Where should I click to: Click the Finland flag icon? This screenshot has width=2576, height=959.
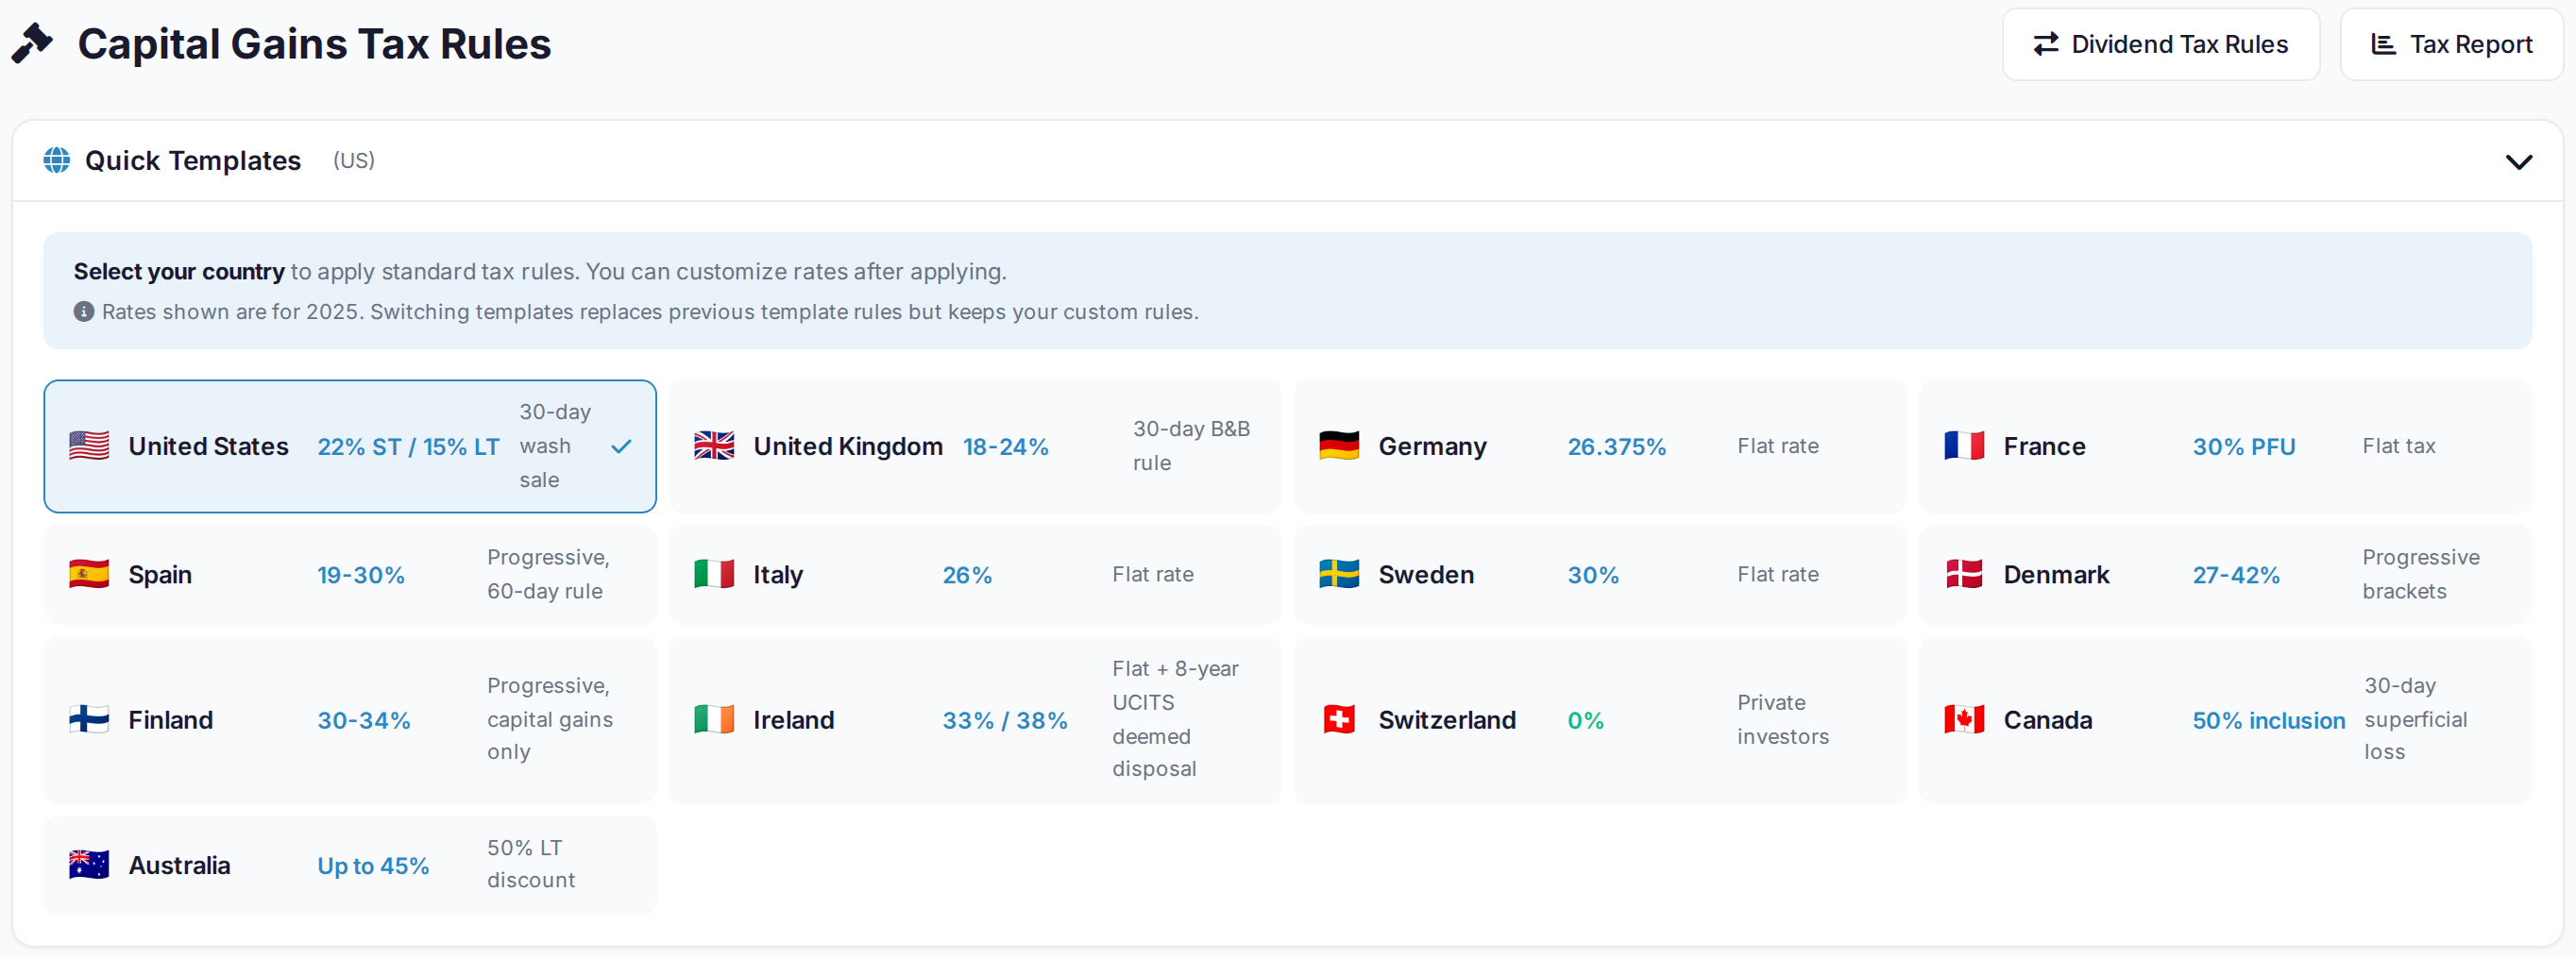tap(89, 719)
